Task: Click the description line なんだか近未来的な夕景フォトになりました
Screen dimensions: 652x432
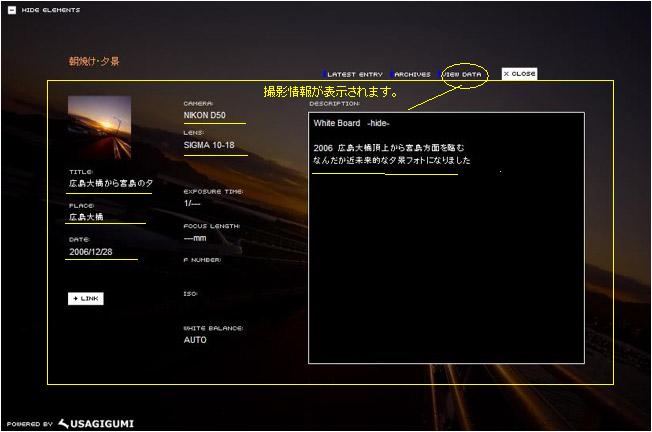Action: pos(392,160)
